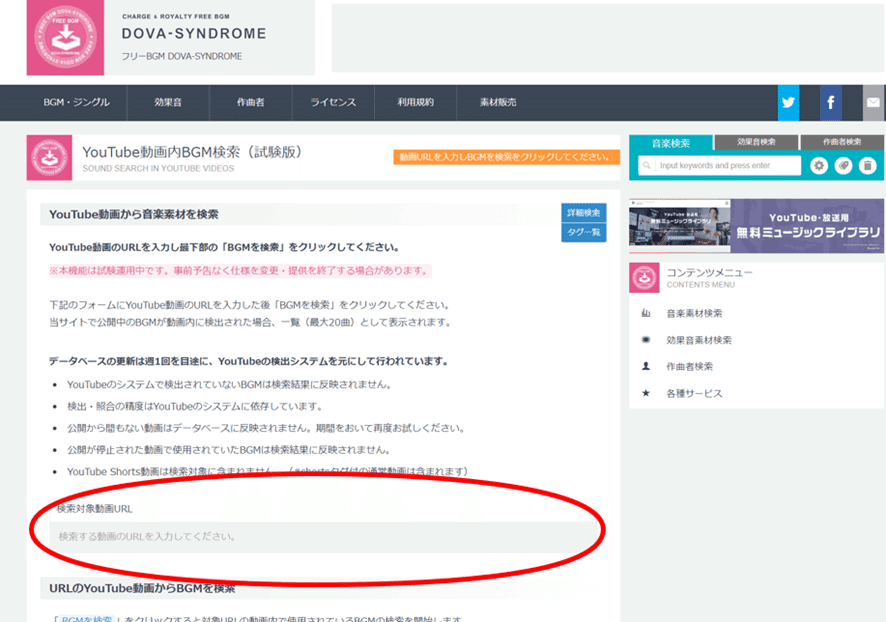Focus the 検索する動画のURL input field
This screenshot has width=886, height=622.
click(325, 537)
